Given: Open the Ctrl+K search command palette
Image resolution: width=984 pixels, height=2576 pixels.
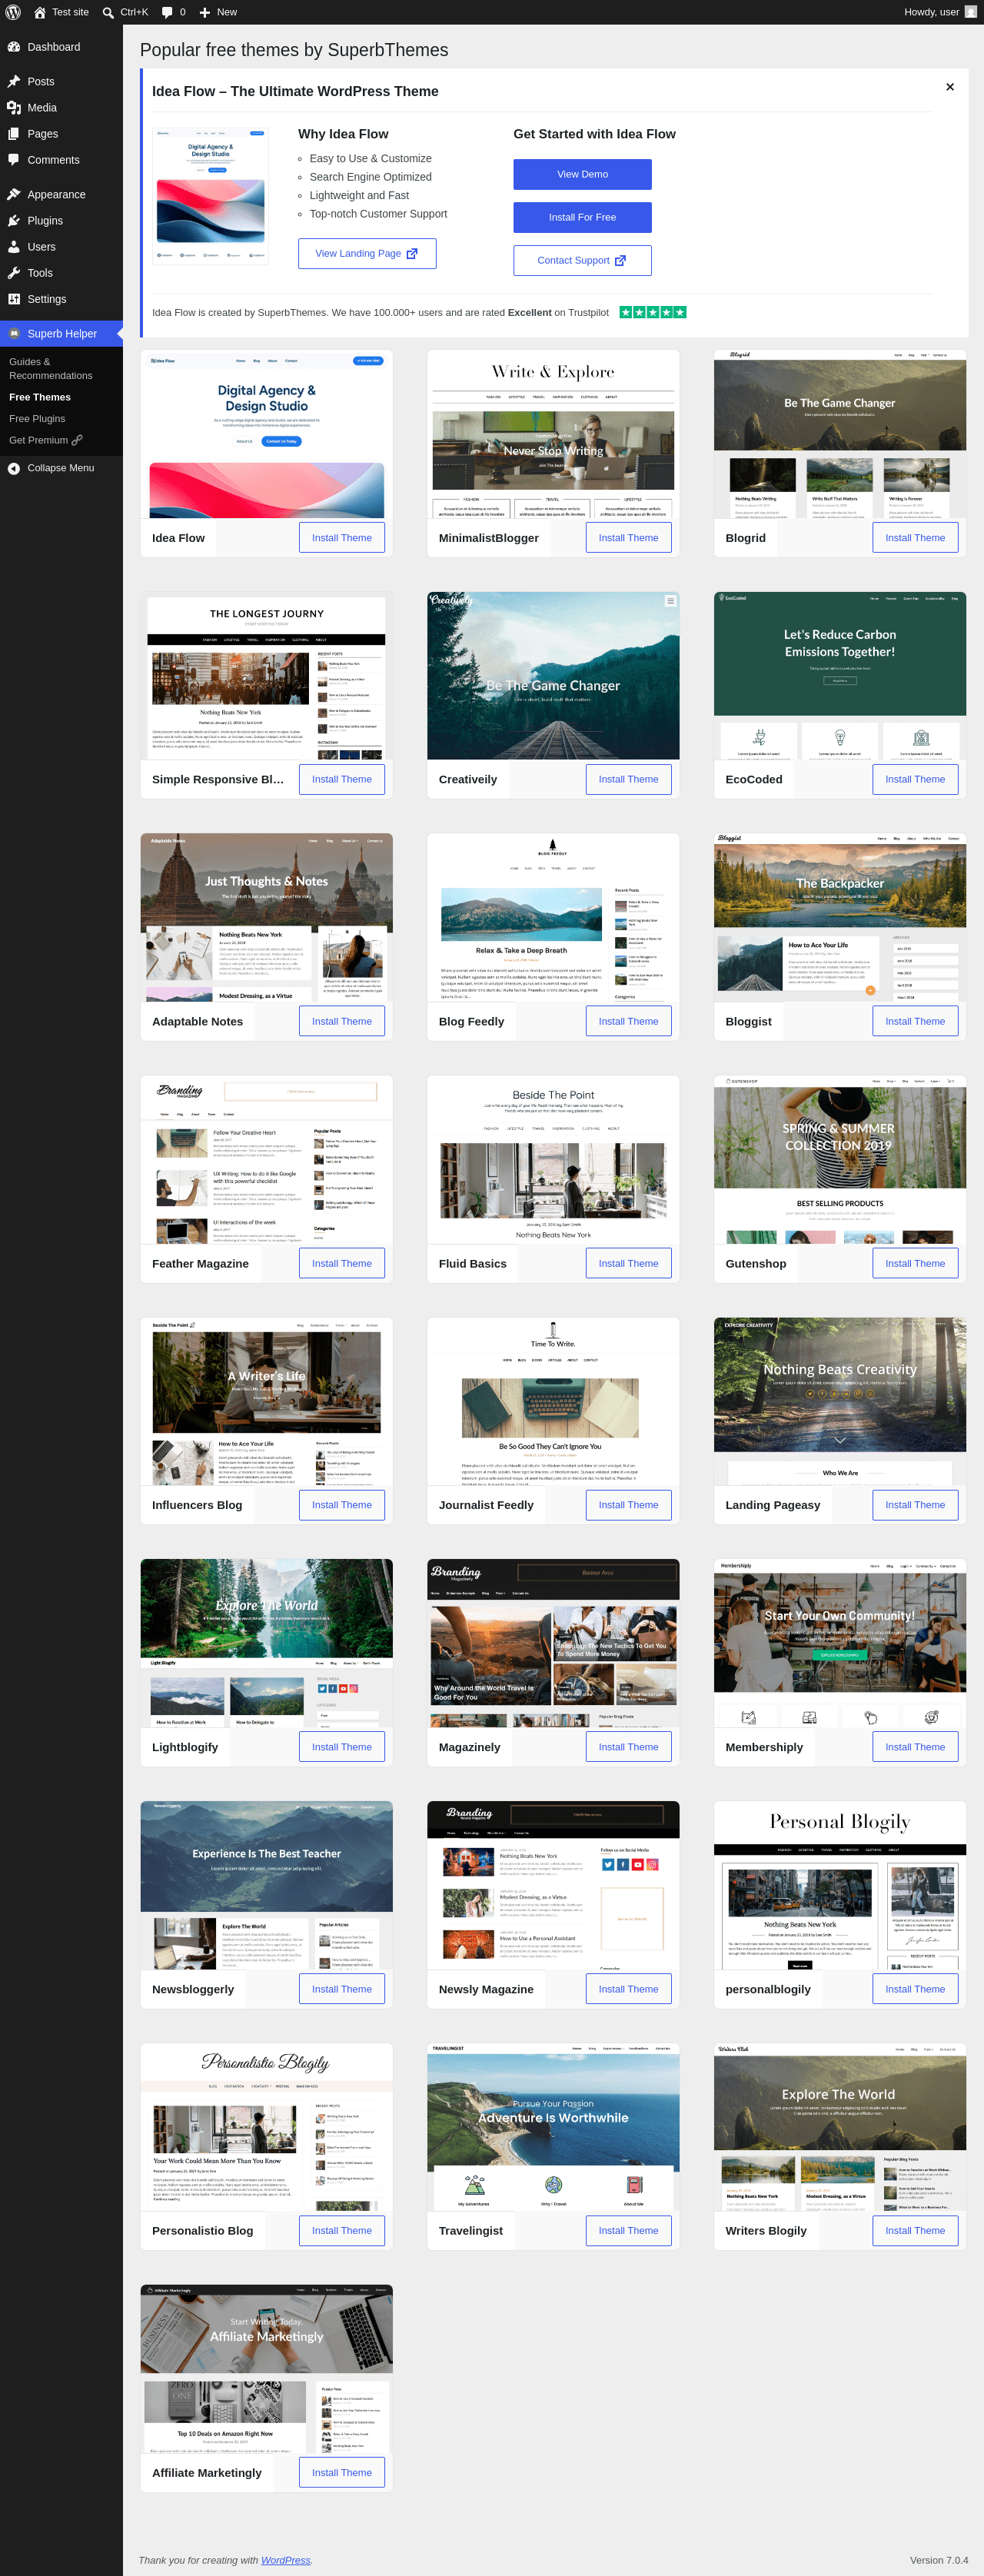Looking at the screenshot, I should click(125, 12).
